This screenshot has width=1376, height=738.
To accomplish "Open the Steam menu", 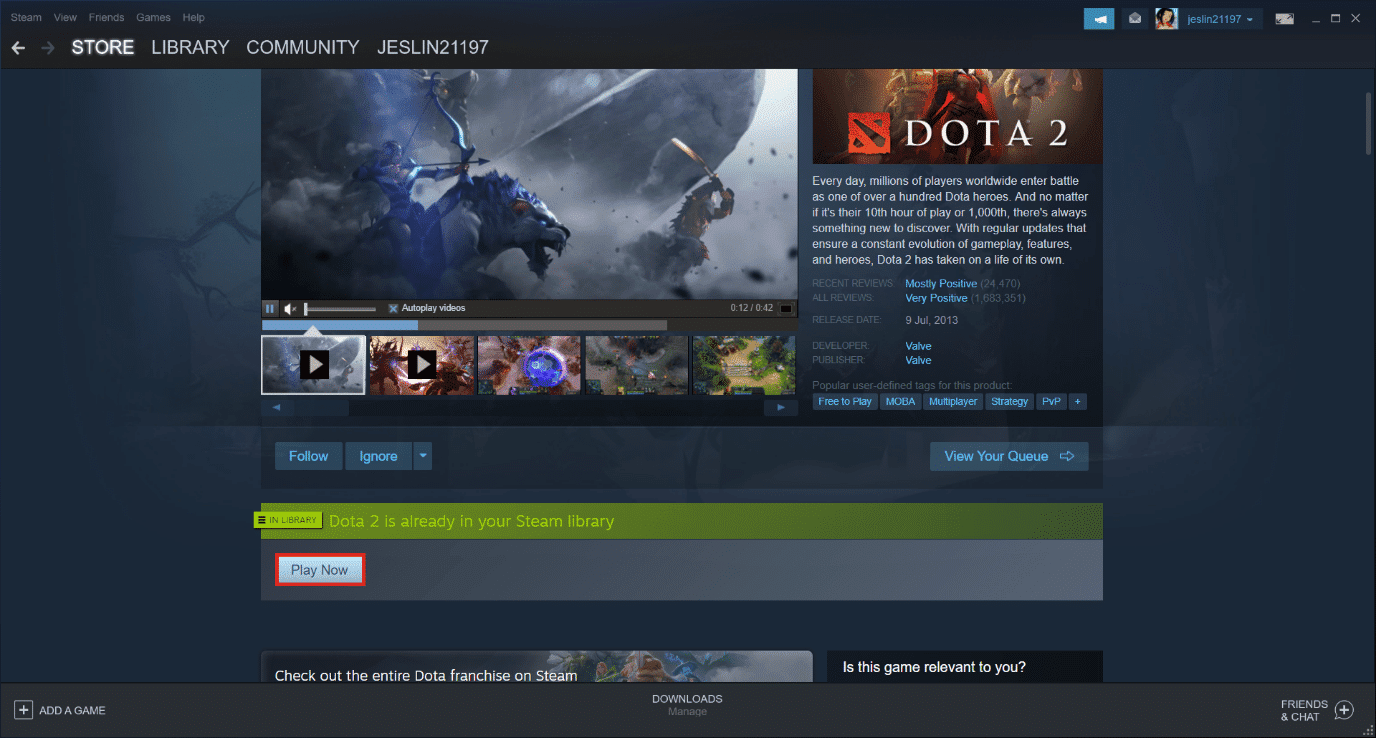I will 26,18.
